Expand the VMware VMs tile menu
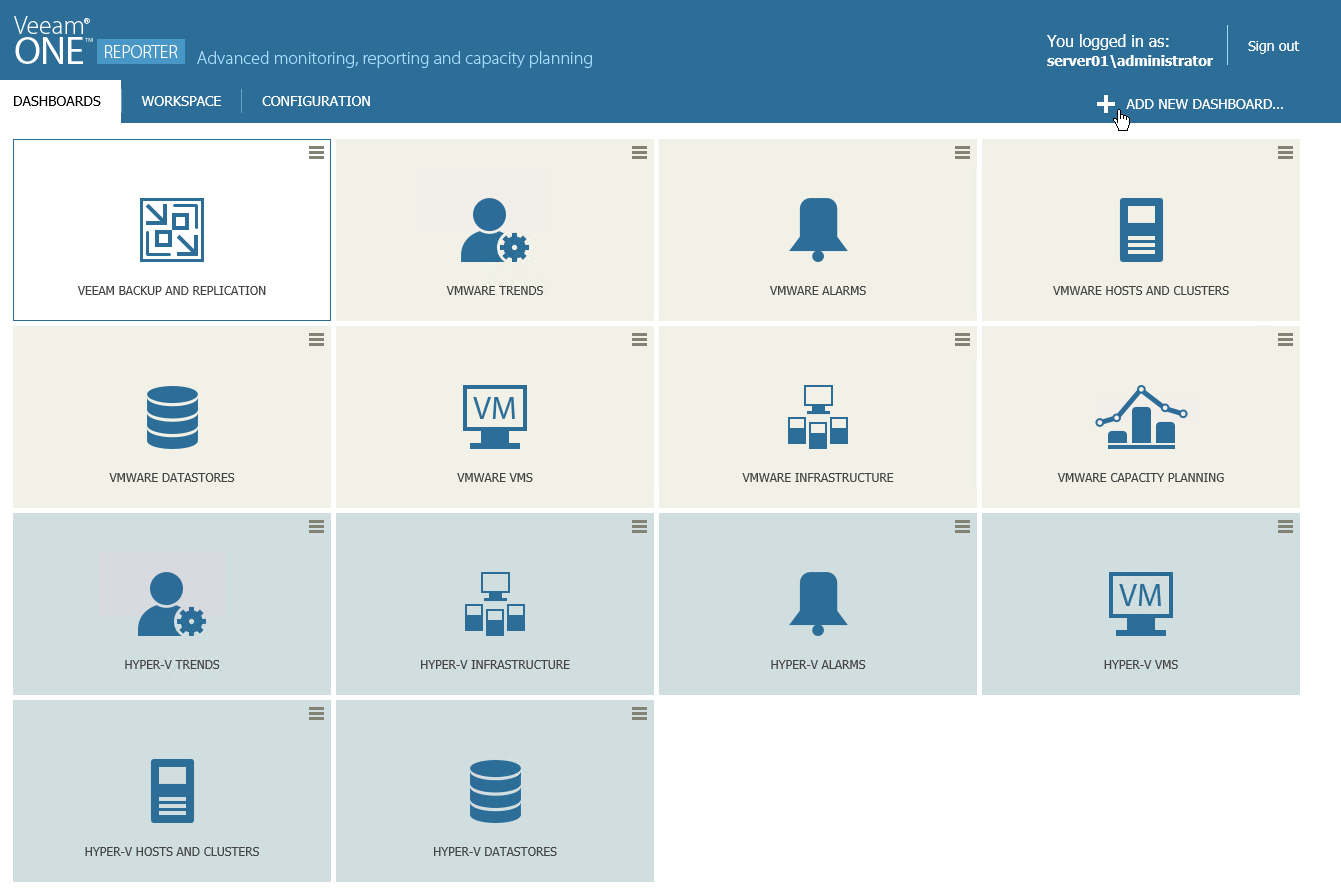This screenshot has width=1341, height=891. pyautogui.click(x=640, y=339)
